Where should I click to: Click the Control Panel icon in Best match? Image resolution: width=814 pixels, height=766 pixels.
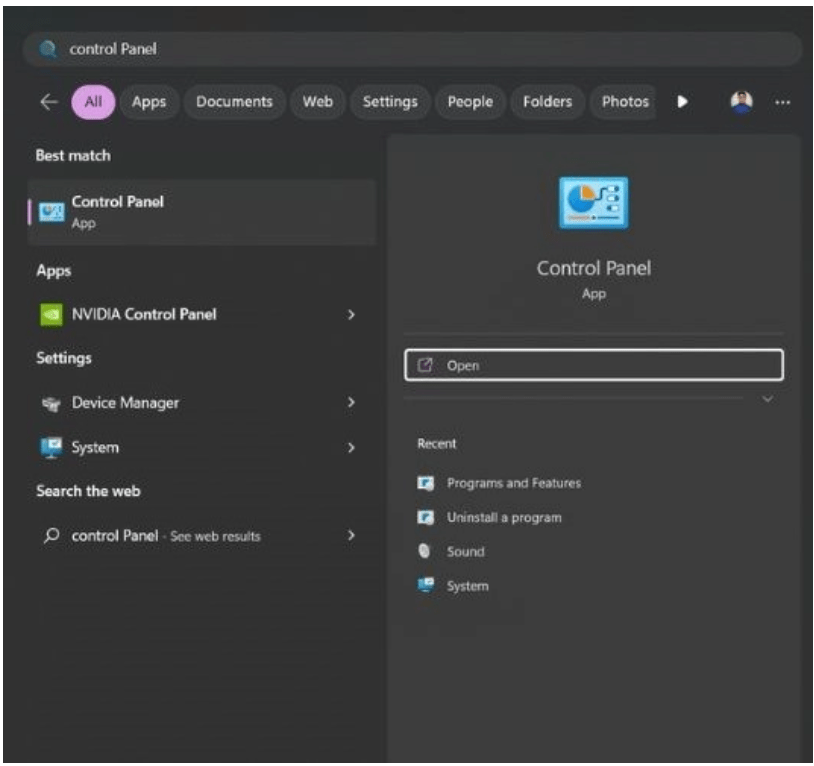point(51,212)
